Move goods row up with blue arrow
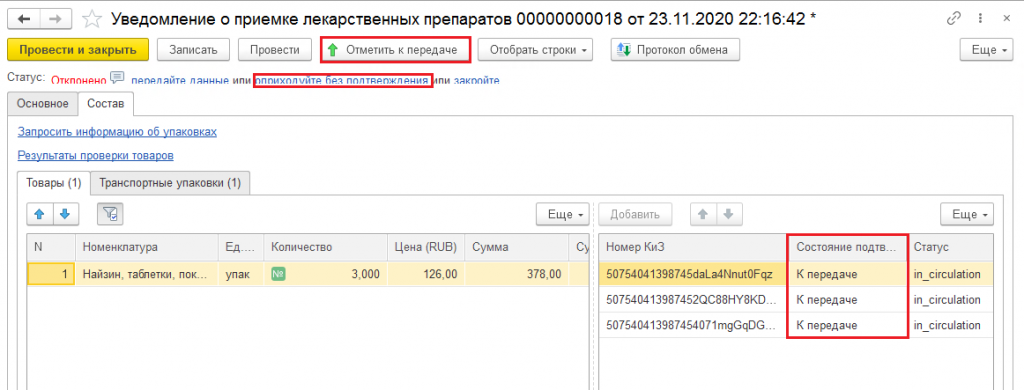The width and height of the screenshot is (1024, 390). pos(39,214)
